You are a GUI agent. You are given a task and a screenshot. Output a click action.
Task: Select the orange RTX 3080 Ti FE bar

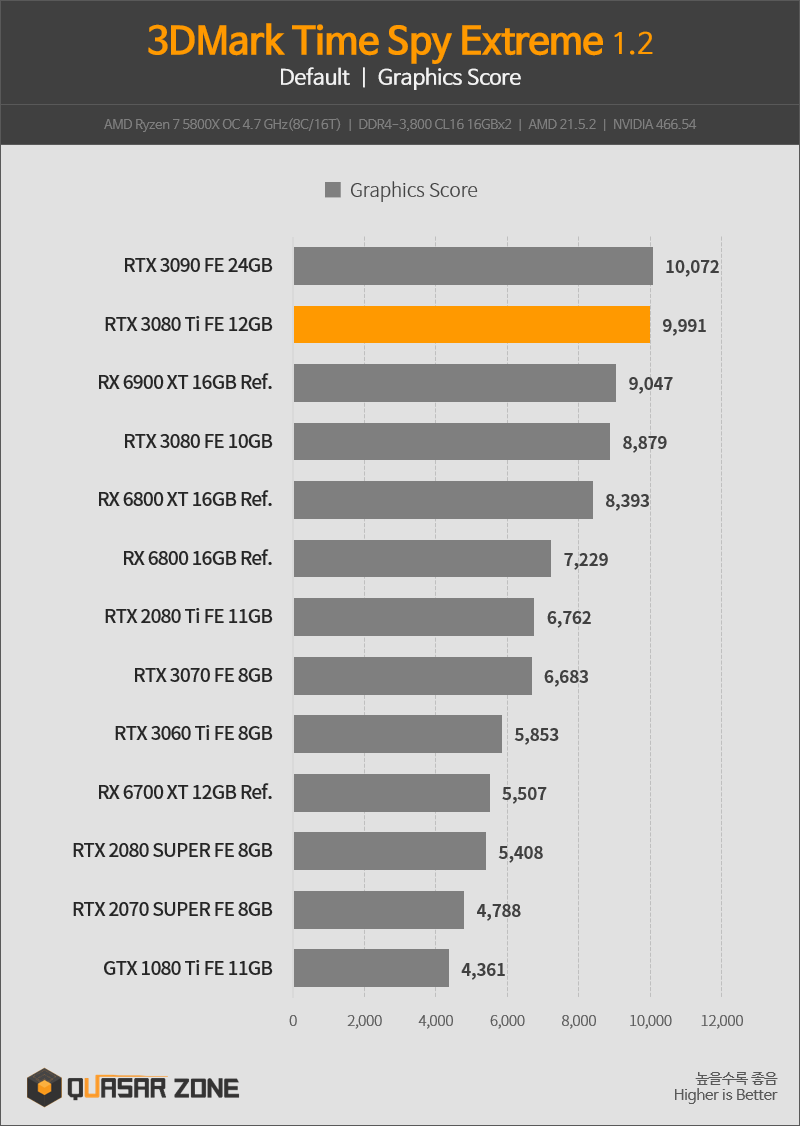pyautogui.click(x=472, y=325)
